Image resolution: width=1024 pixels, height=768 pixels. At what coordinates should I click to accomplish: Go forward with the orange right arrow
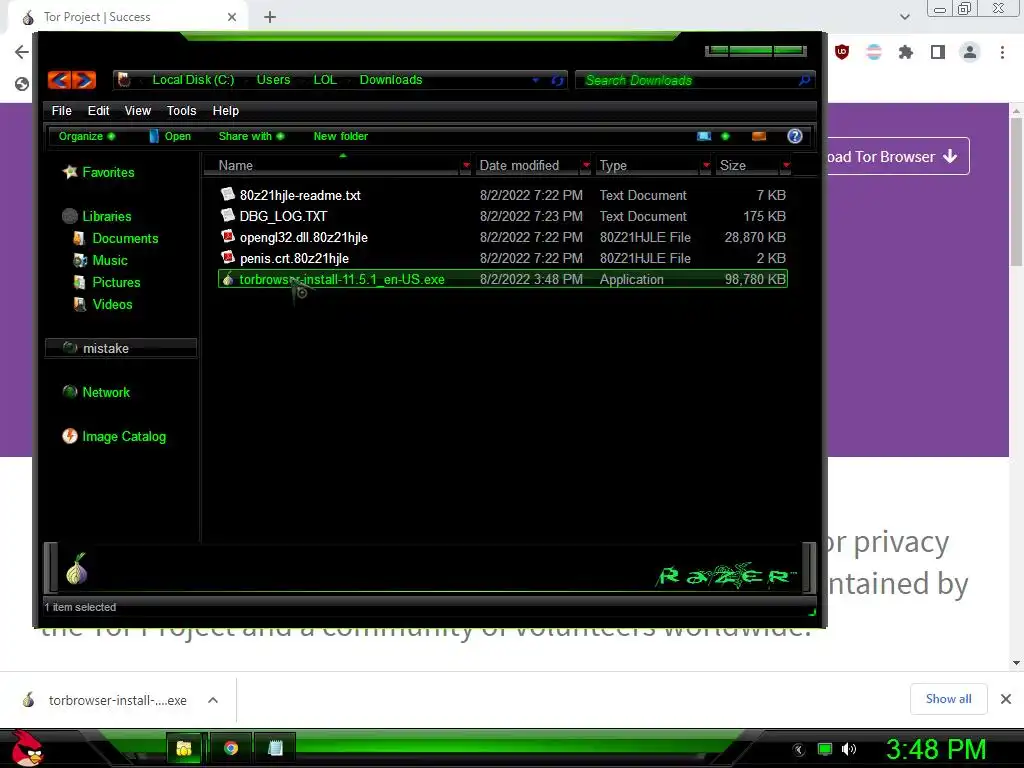(x=84, y=80)
